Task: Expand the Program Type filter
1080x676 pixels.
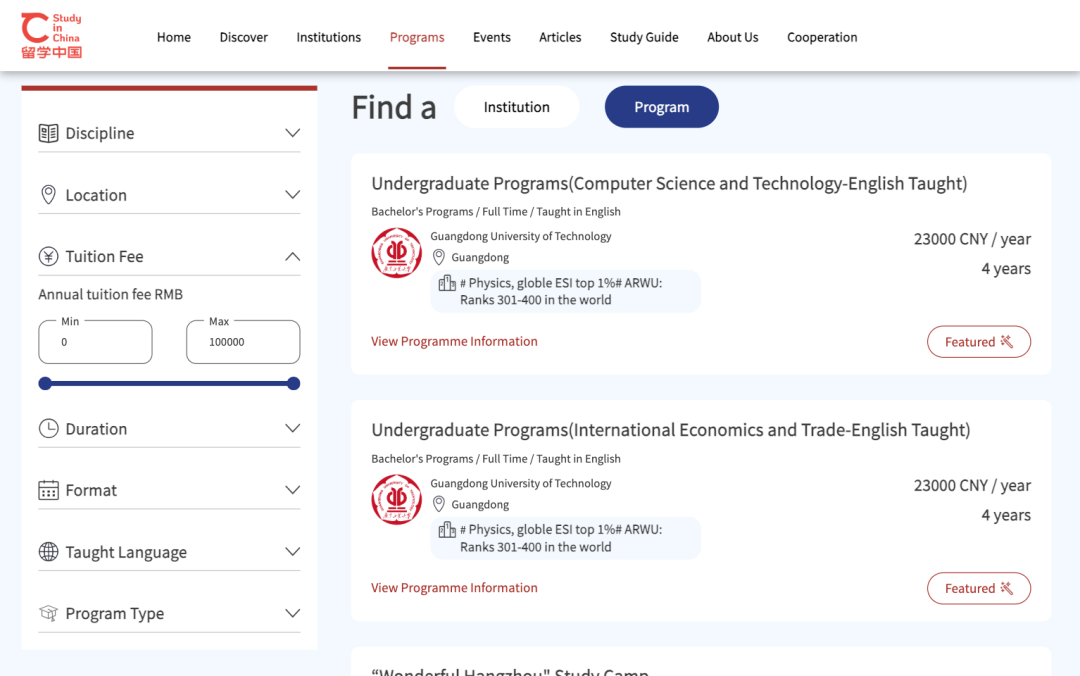Action: (292, 613)
